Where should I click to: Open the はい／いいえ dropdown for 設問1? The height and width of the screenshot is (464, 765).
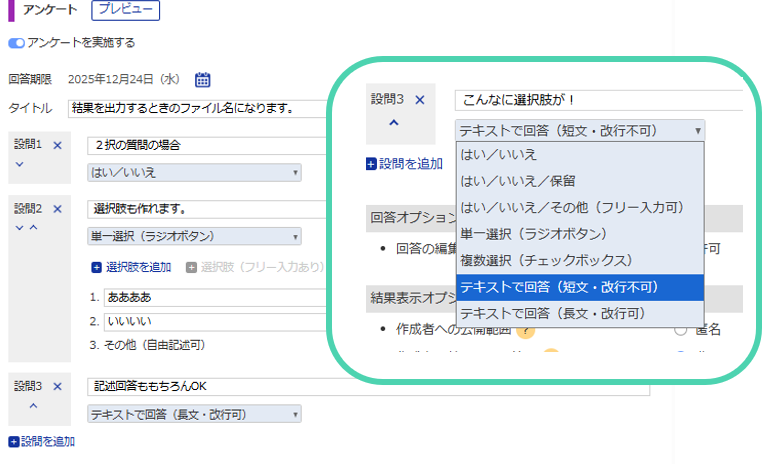tap(195, 173)
